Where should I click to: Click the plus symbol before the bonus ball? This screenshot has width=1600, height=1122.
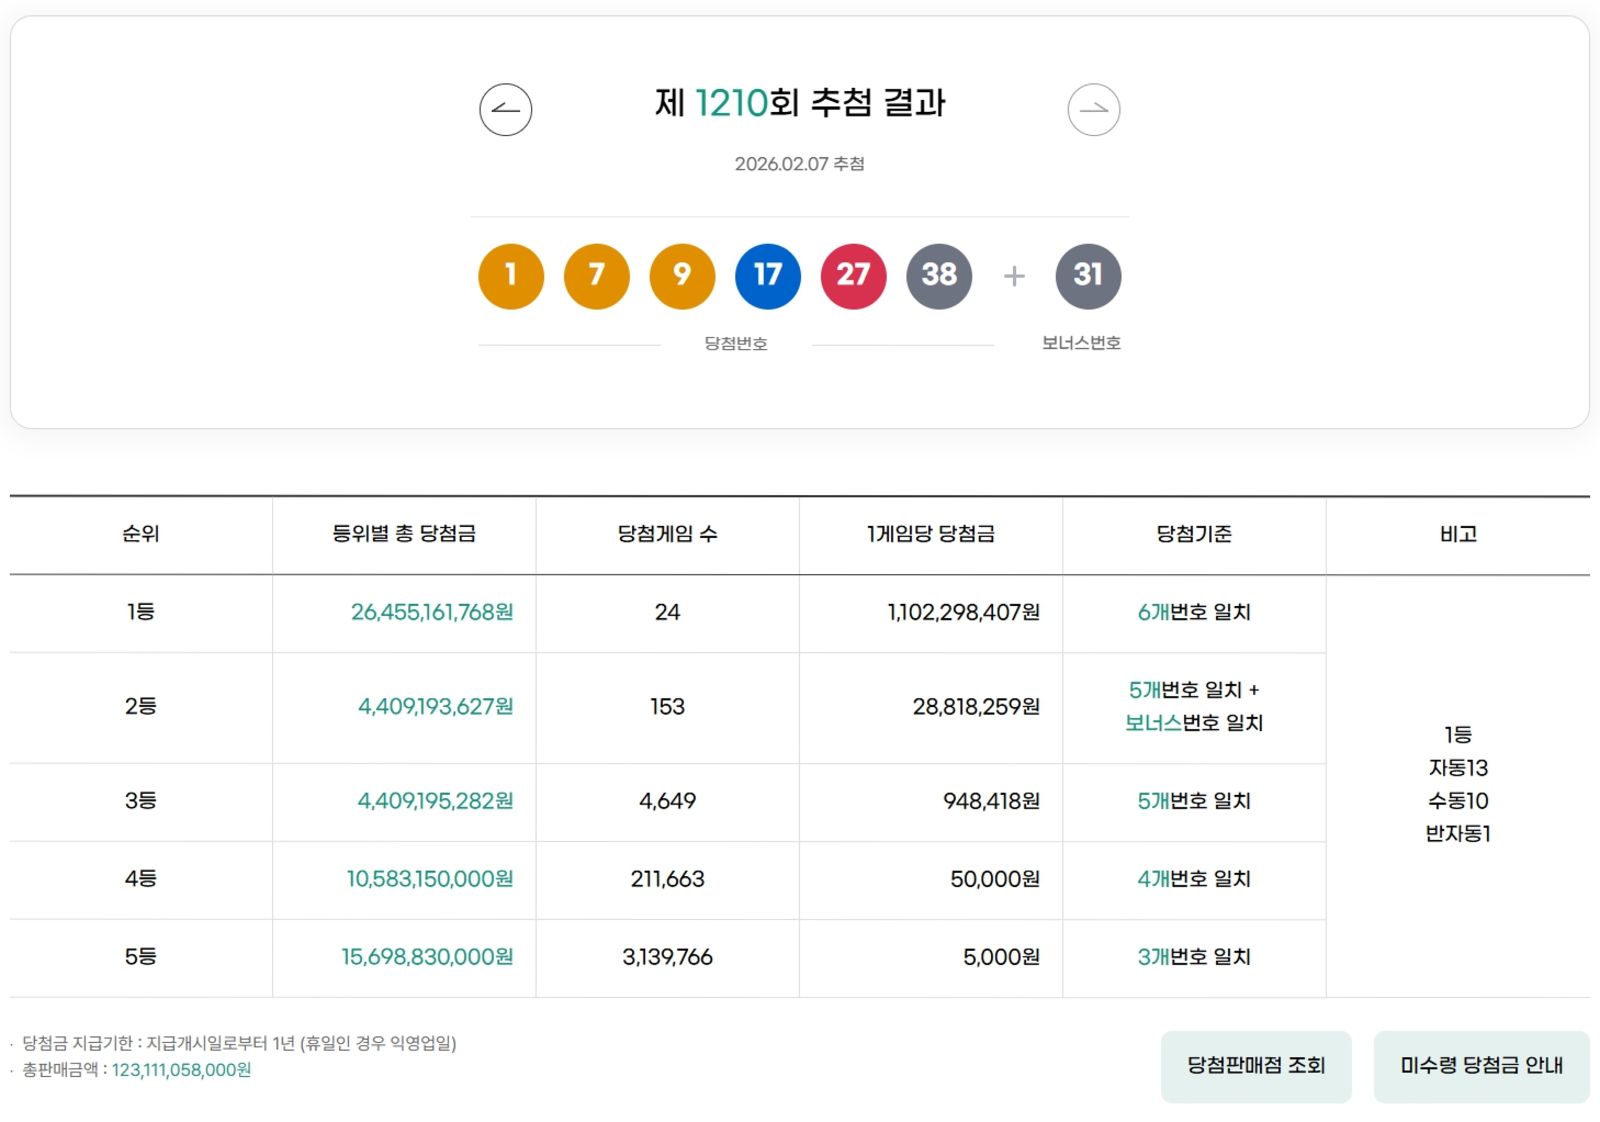(x=1013, y=276)
